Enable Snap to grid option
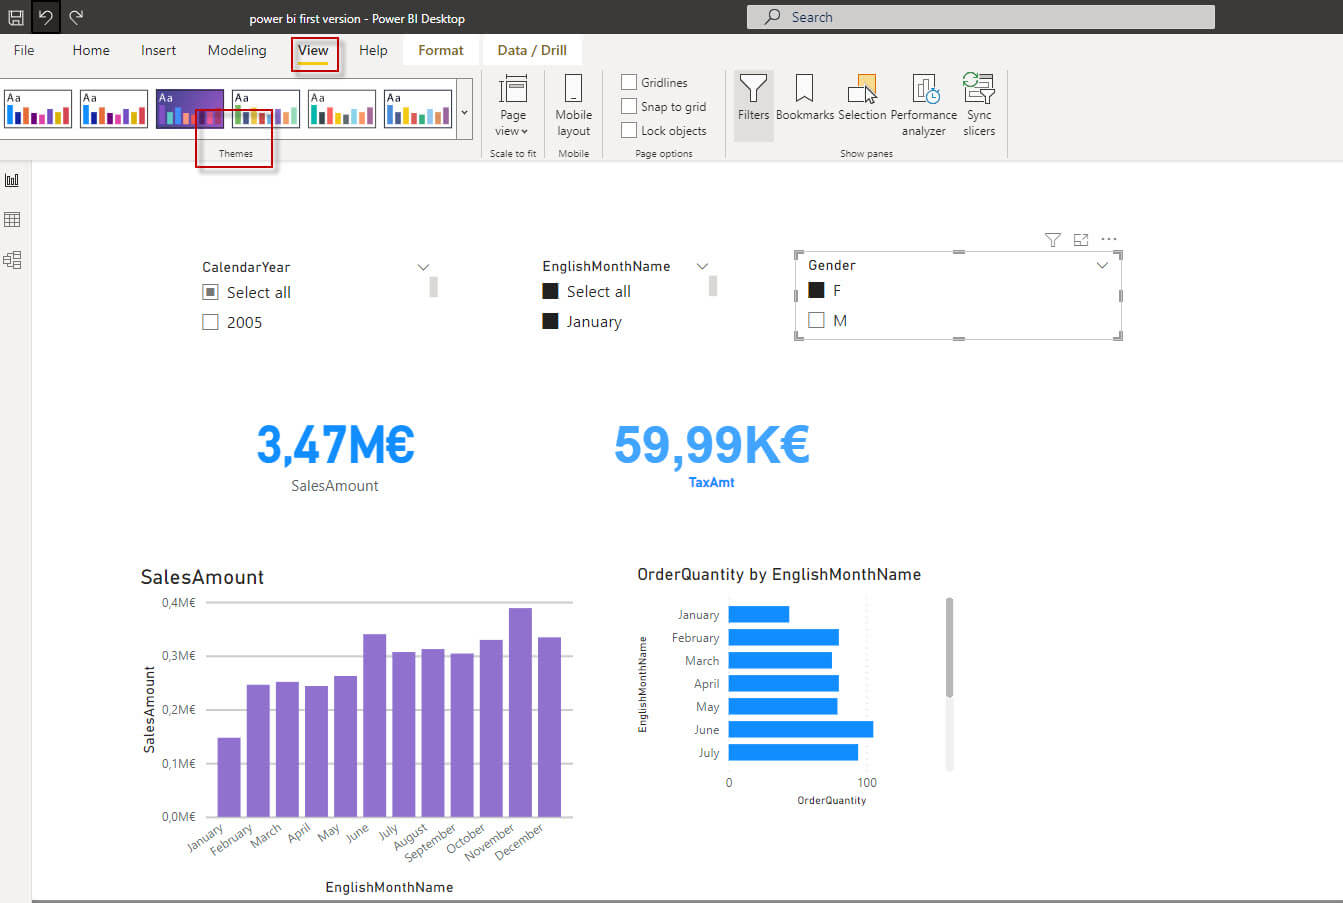The height and width of the screenshot is (903, 1343). point(629,106)
